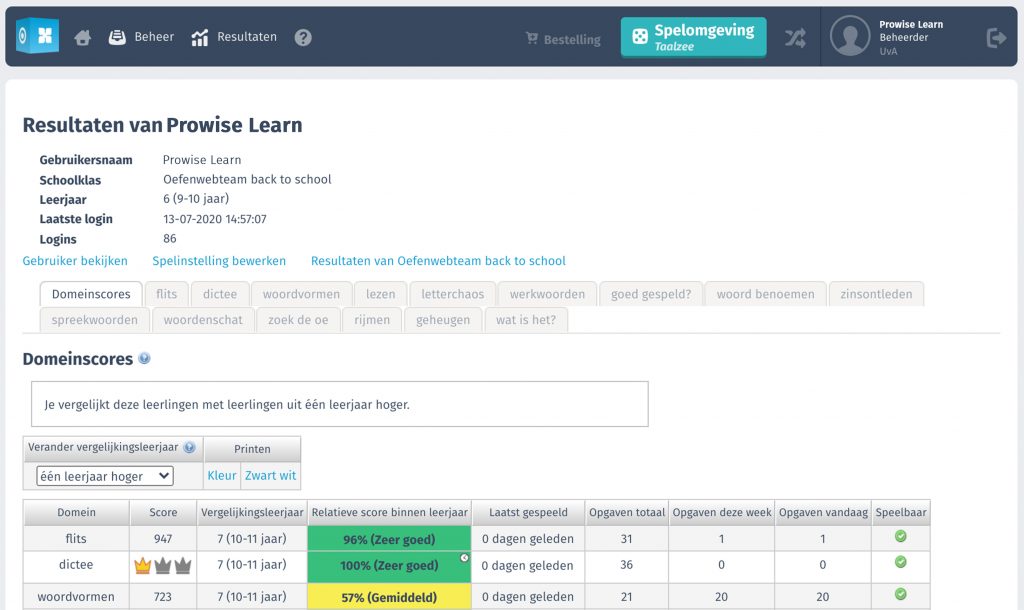The width and height of the screenshot is (1024, 610).
Task: Switch to the woordenschat tab
Action: click(203, 320)
